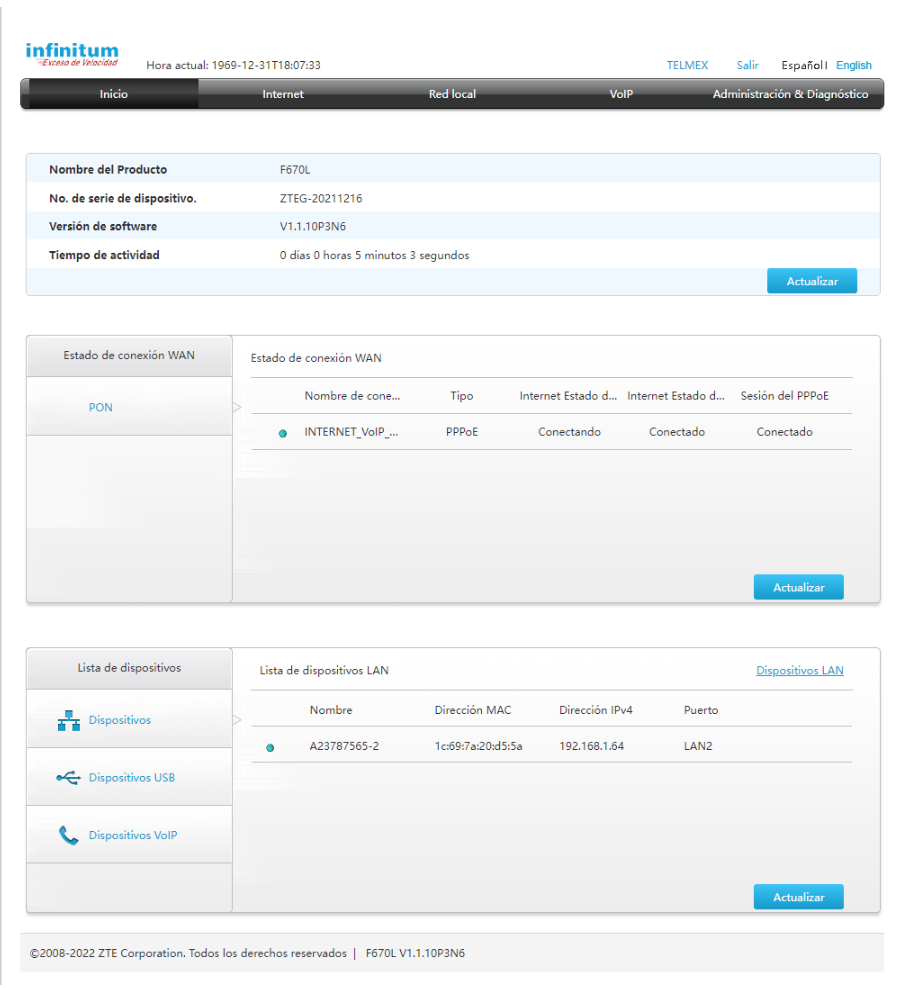
Task: Switch language to English
Action: point(853,66)
